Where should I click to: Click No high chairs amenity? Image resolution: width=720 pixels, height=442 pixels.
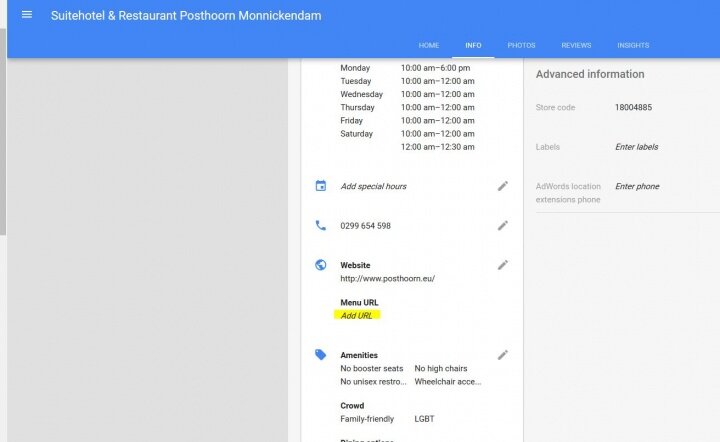tap(441, 369)
